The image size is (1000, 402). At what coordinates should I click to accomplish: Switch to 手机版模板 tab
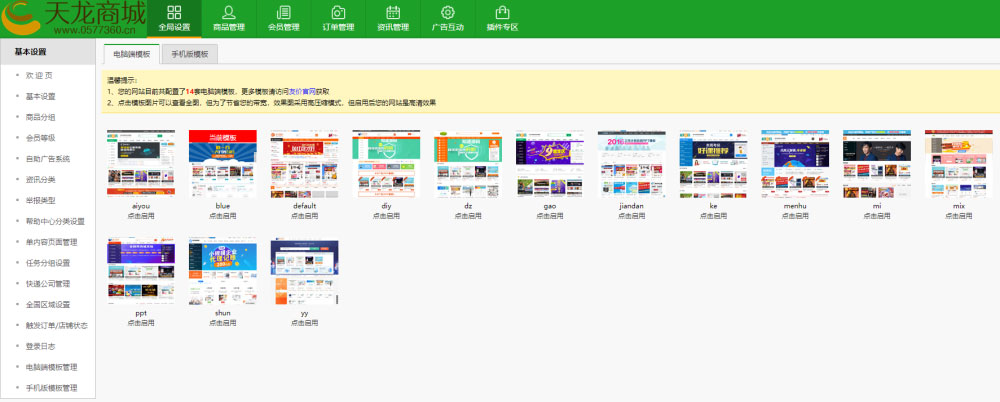coord(189,55)
